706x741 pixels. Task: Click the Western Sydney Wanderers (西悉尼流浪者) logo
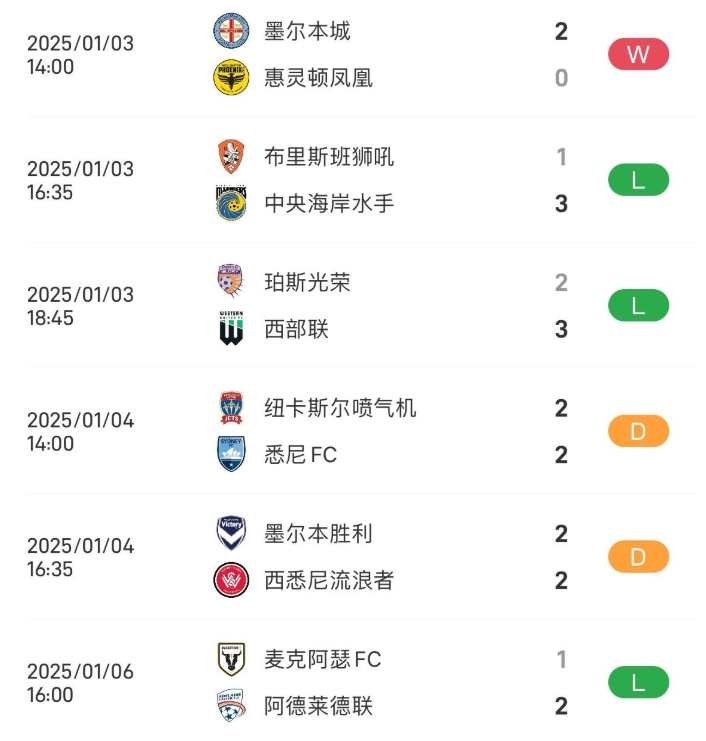pyautogui.click(x=231, y=580)
